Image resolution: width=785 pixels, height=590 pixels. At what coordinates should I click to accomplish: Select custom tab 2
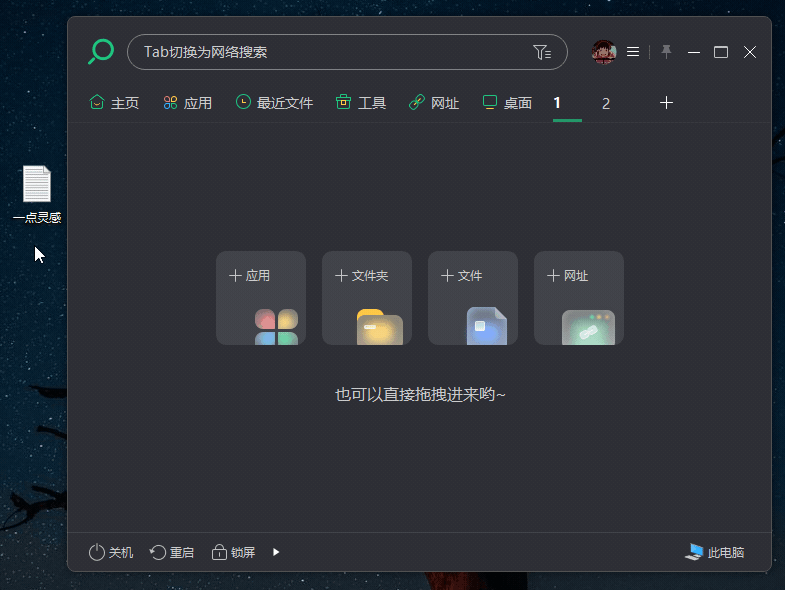tap(606, 104)
